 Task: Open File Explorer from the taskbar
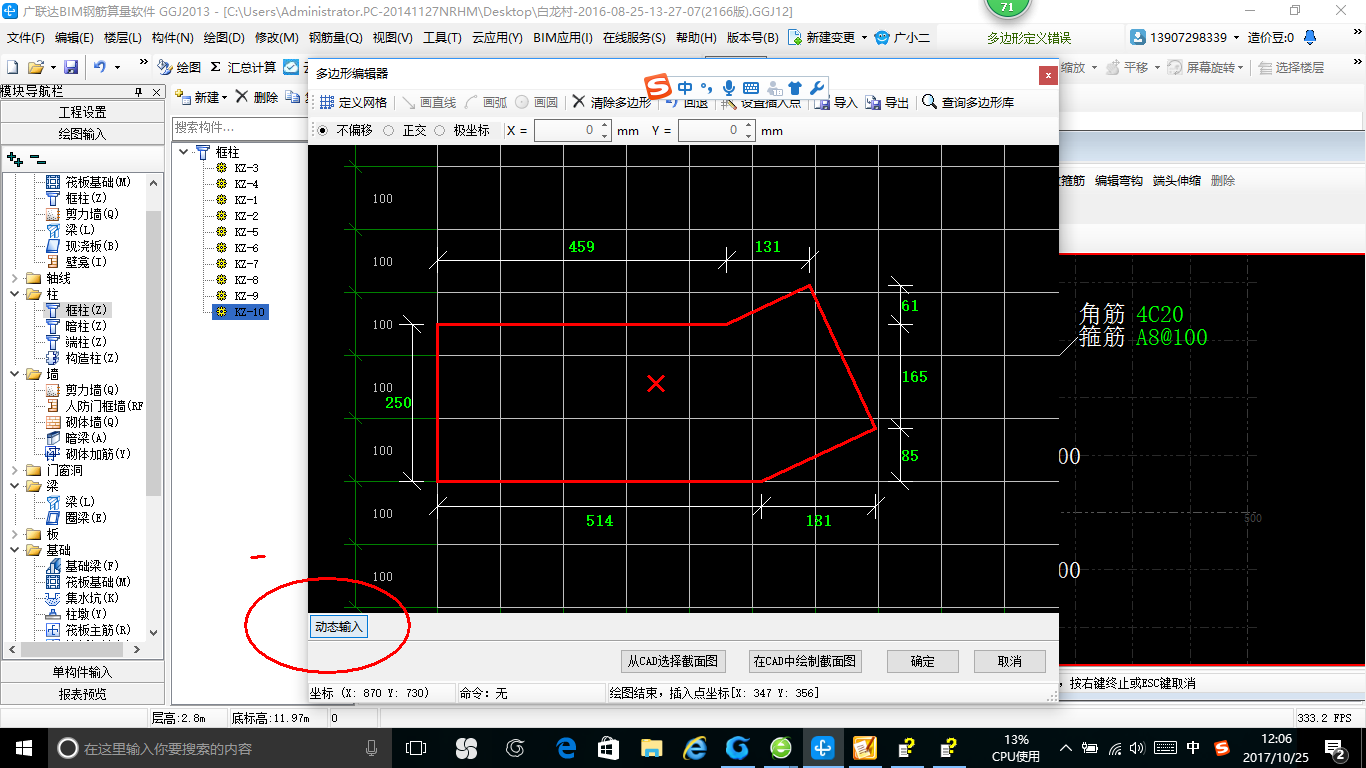coord(652,748)
